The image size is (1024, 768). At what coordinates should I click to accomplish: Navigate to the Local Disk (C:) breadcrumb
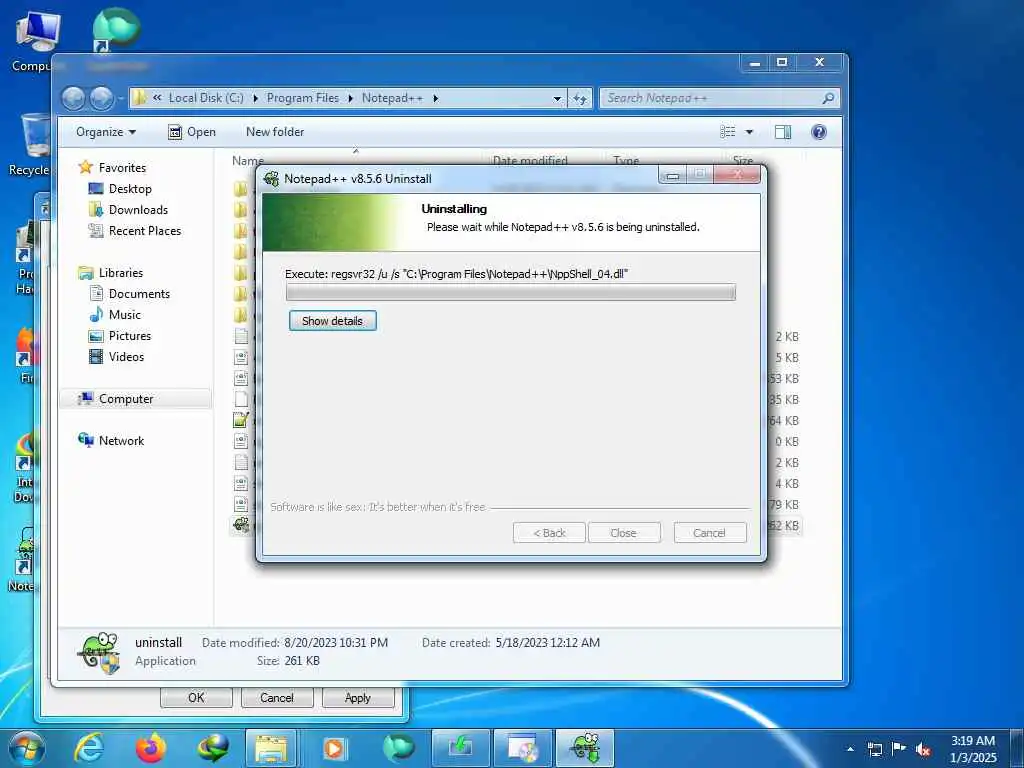coord(206,98)
